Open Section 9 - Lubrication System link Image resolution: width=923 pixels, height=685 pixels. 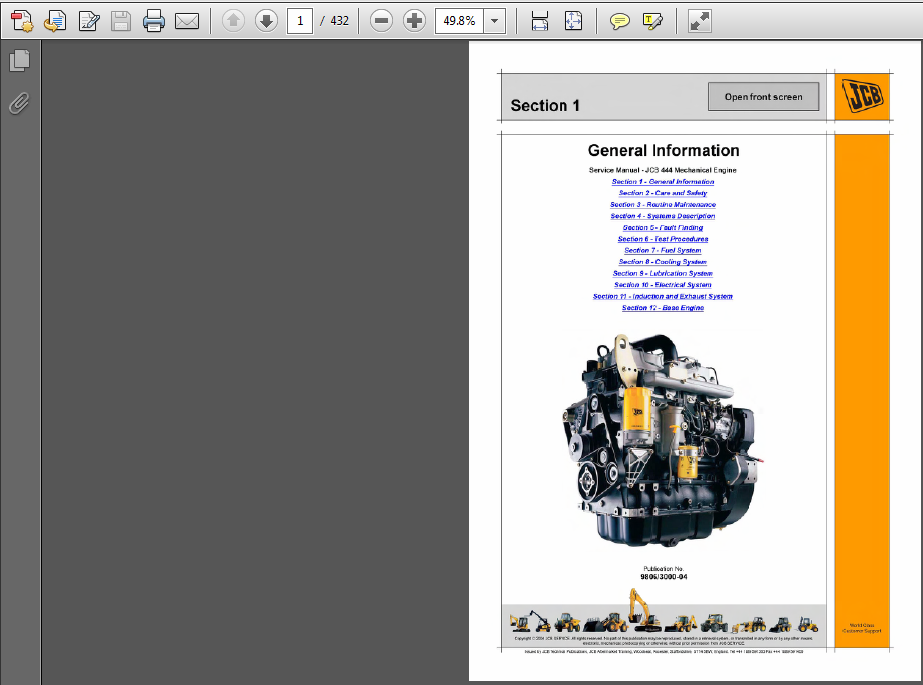(663, 273)
